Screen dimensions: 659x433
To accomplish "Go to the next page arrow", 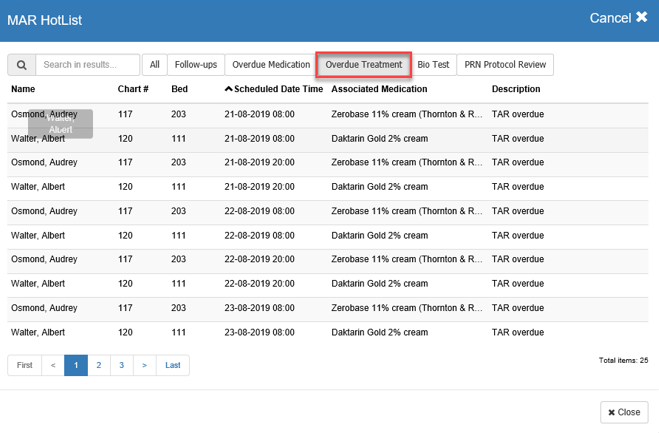I will pos(145,365).
